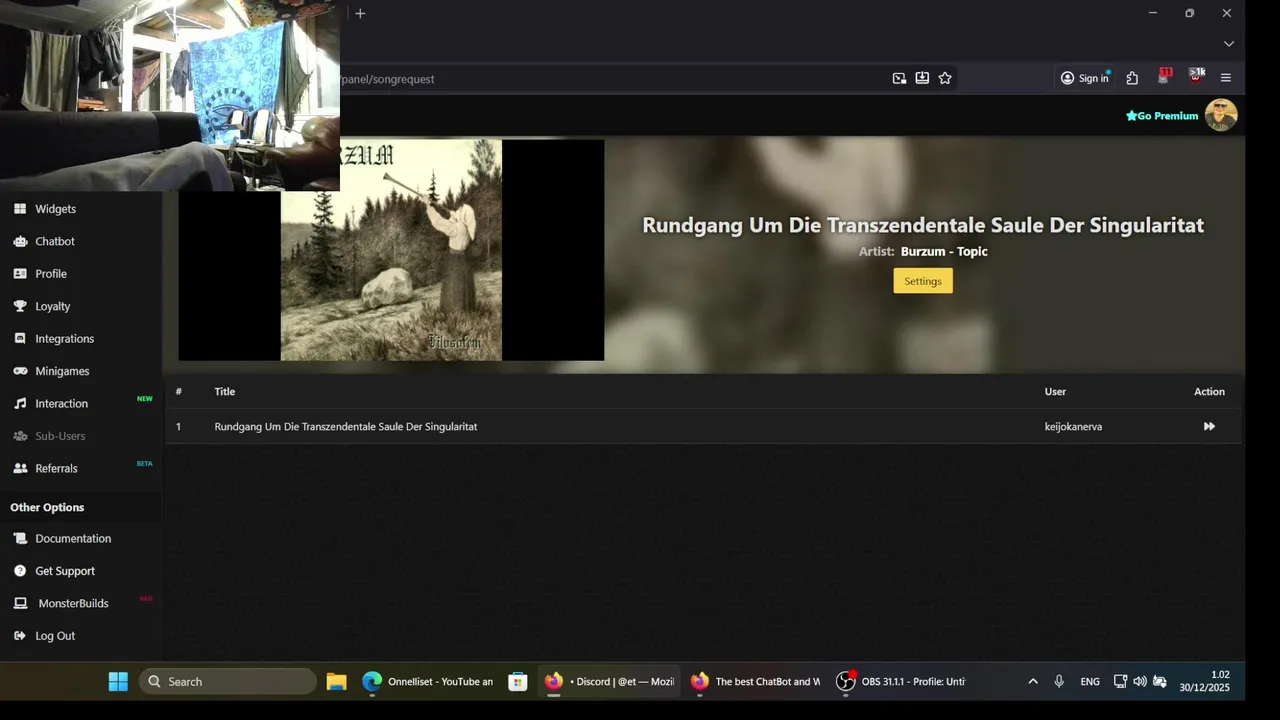Image resolution: width=1280 pixels, height=720 pixels.
Task: Expand the list all tabs chevron
Action: tap(1229, 44)
